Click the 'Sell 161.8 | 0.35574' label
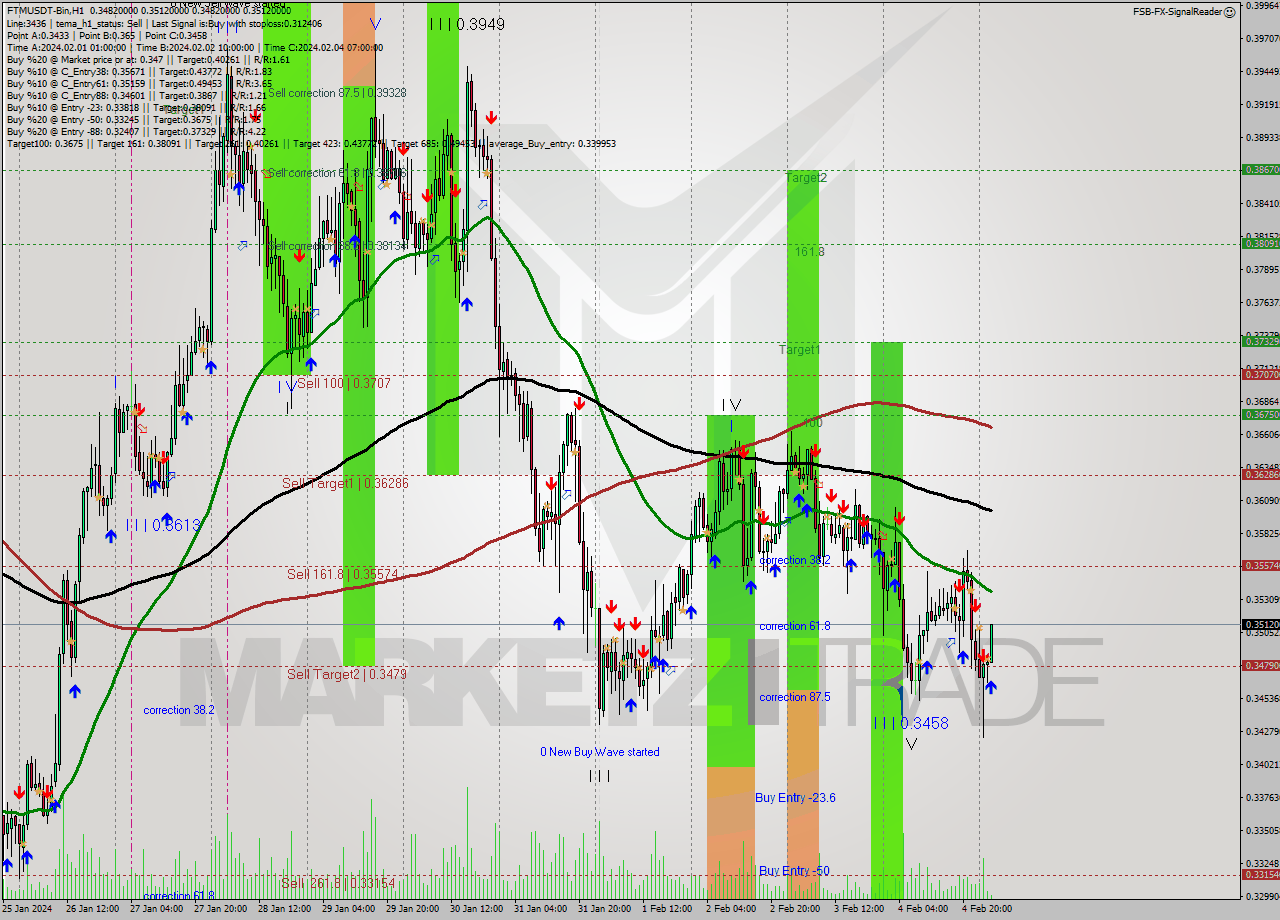 [343, 574]
